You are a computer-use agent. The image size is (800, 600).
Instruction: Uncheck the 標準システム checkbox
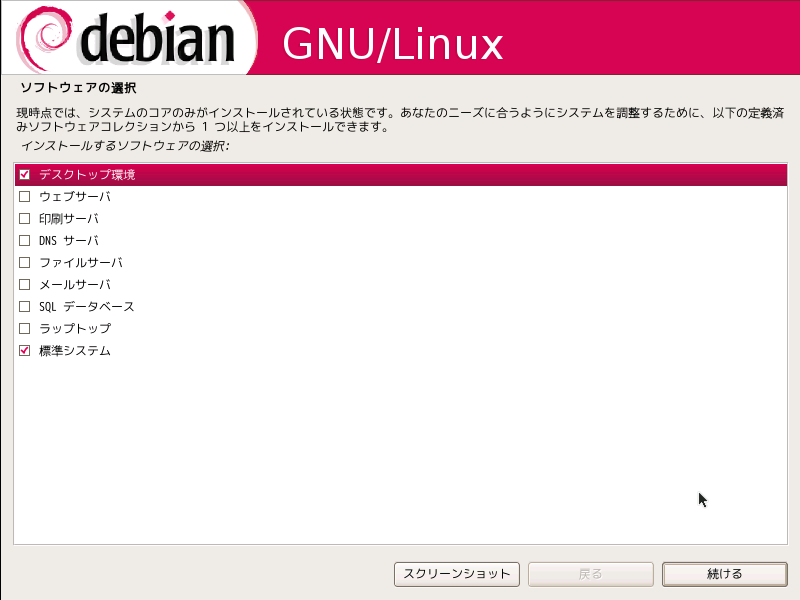[x=24, y=351]
